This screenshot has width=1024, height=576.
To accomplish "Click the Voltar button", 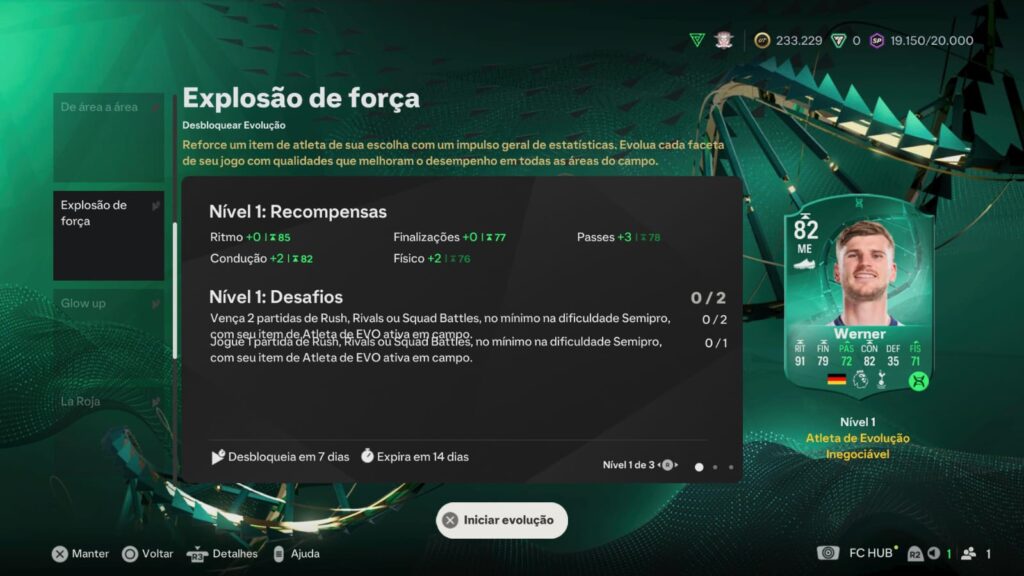I will pos(148,554).
